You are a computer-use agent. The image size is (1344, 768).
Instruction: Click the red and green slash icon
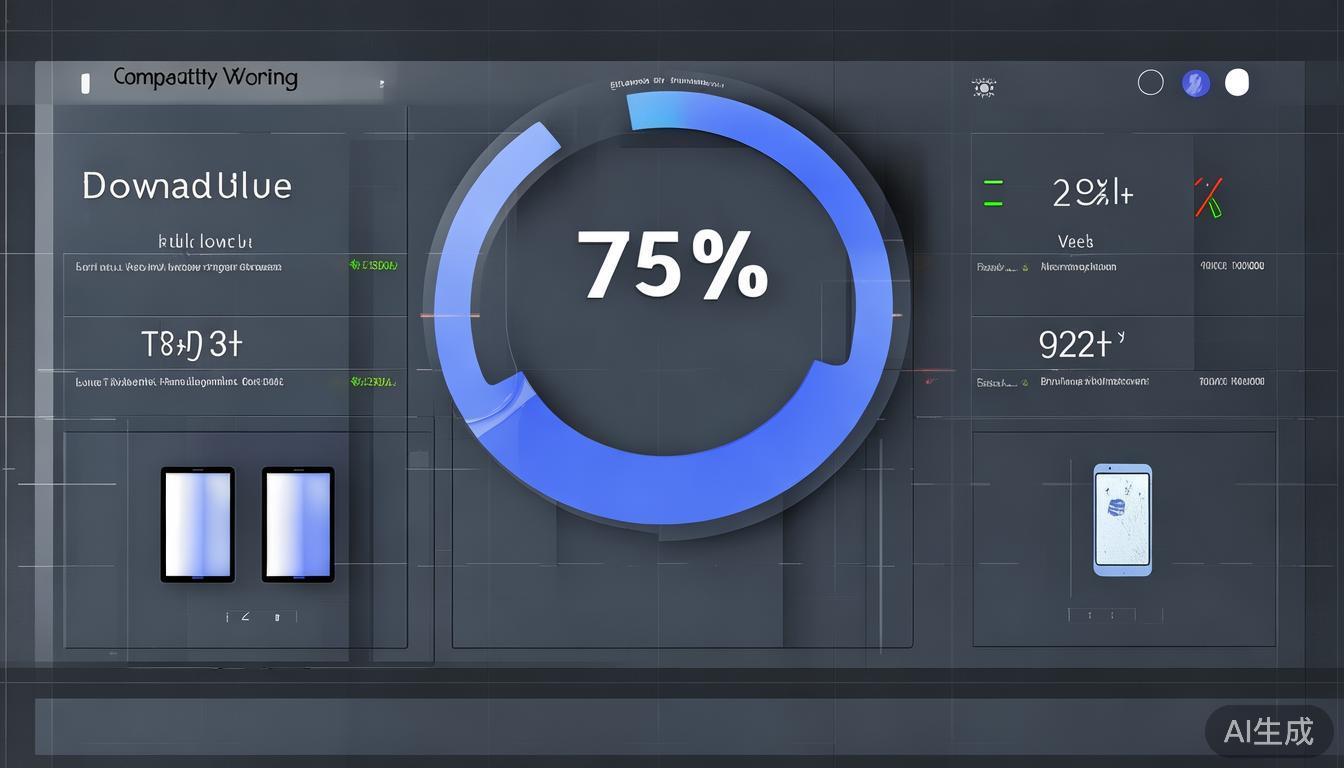click(x=1208, y=197)
